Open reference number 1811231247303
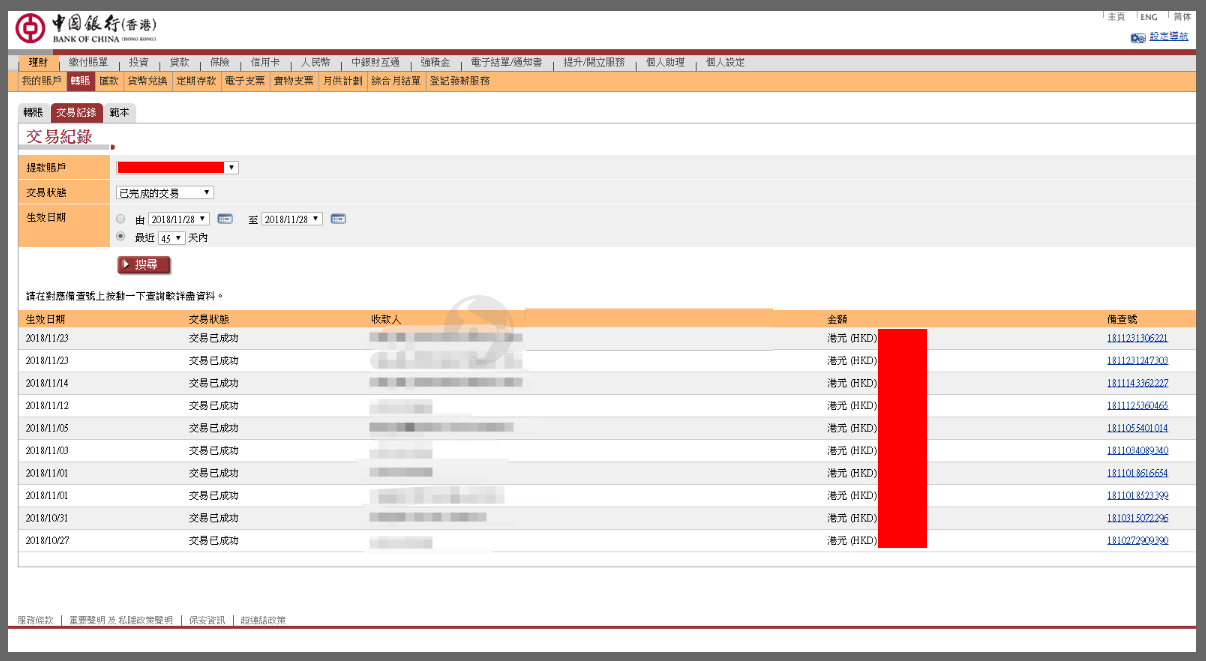The width and height of the screenshot is (1206, 661). 1137,360
